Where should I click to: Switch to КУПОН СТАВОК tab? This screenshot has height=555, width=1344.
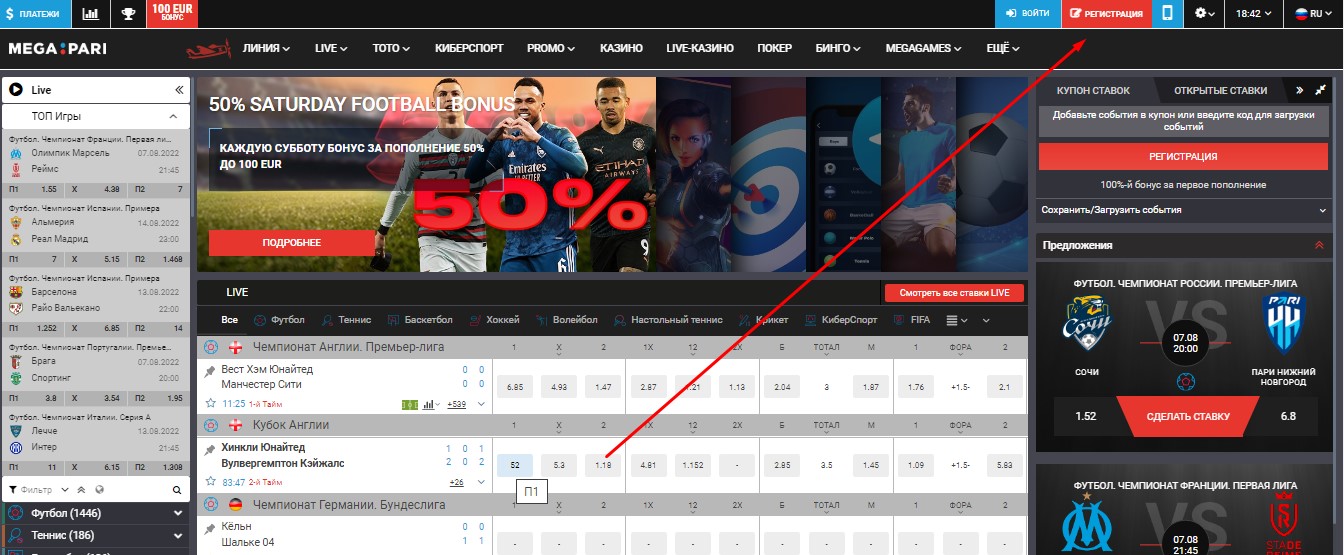[x=1093, y=90]
